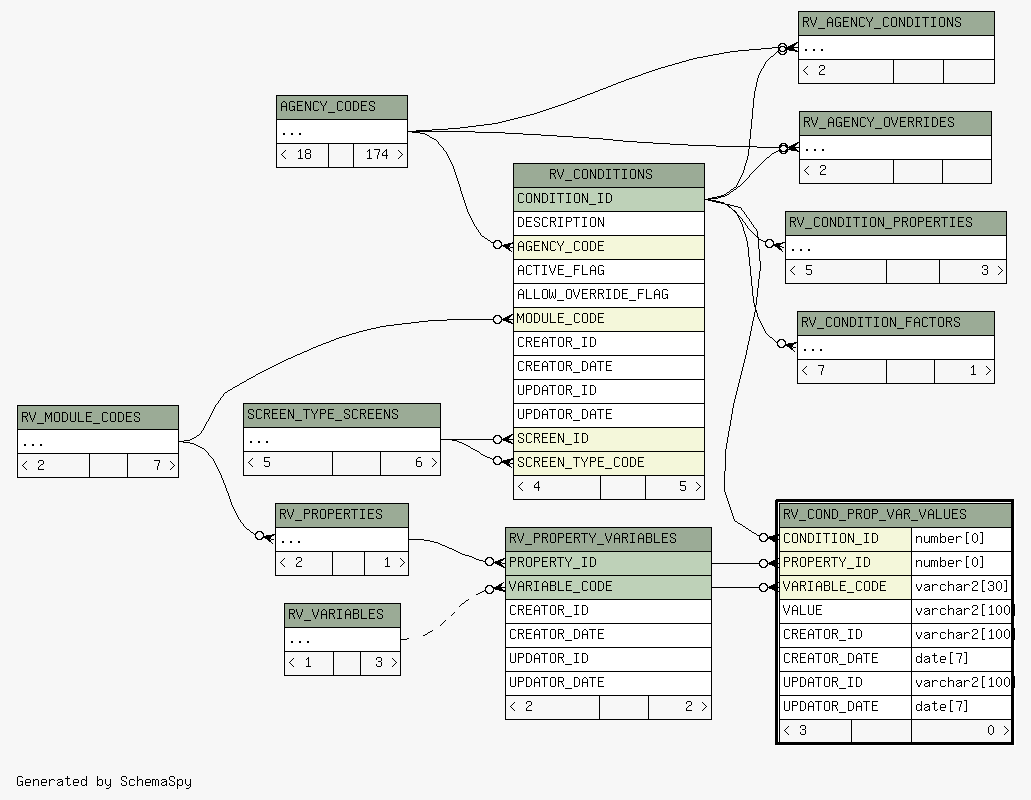
Task: Open the RV_AGENCY_OVERRIDES table header
Action: (896, 123)
